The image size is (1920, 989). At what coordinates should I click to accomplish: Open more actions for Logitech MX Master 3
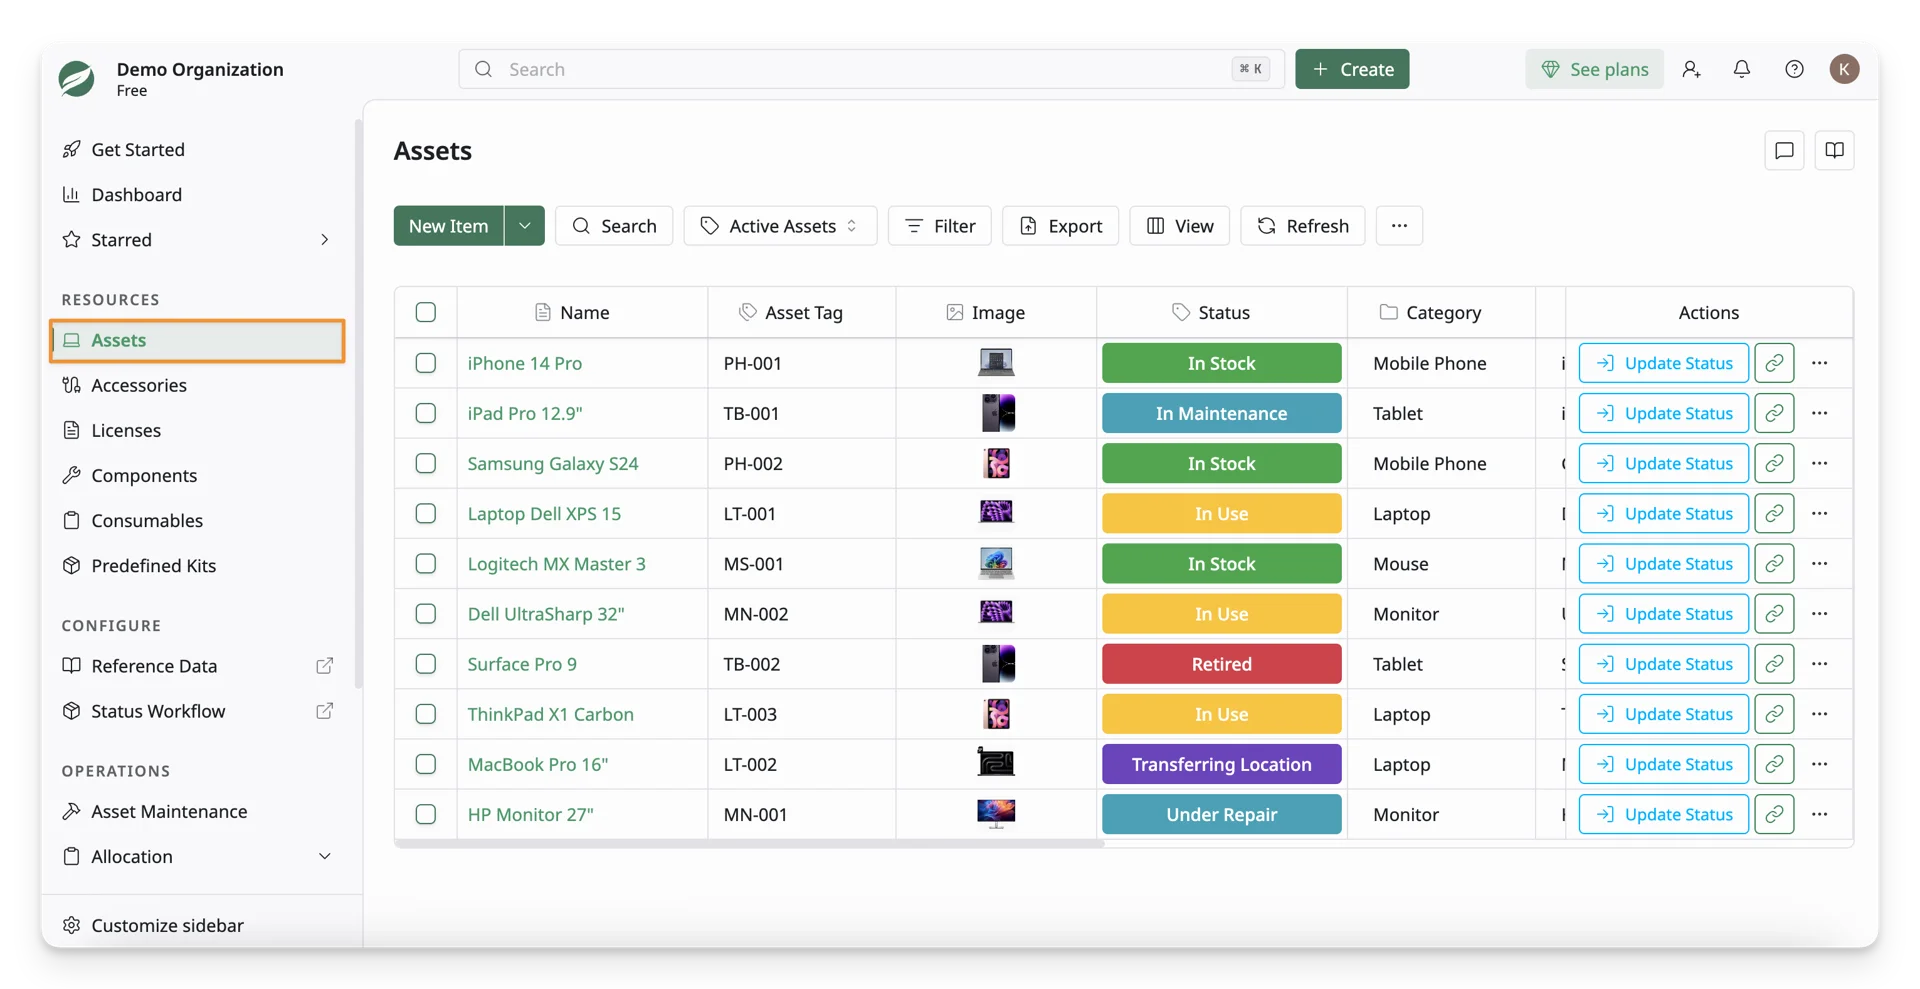point(1819,564)
